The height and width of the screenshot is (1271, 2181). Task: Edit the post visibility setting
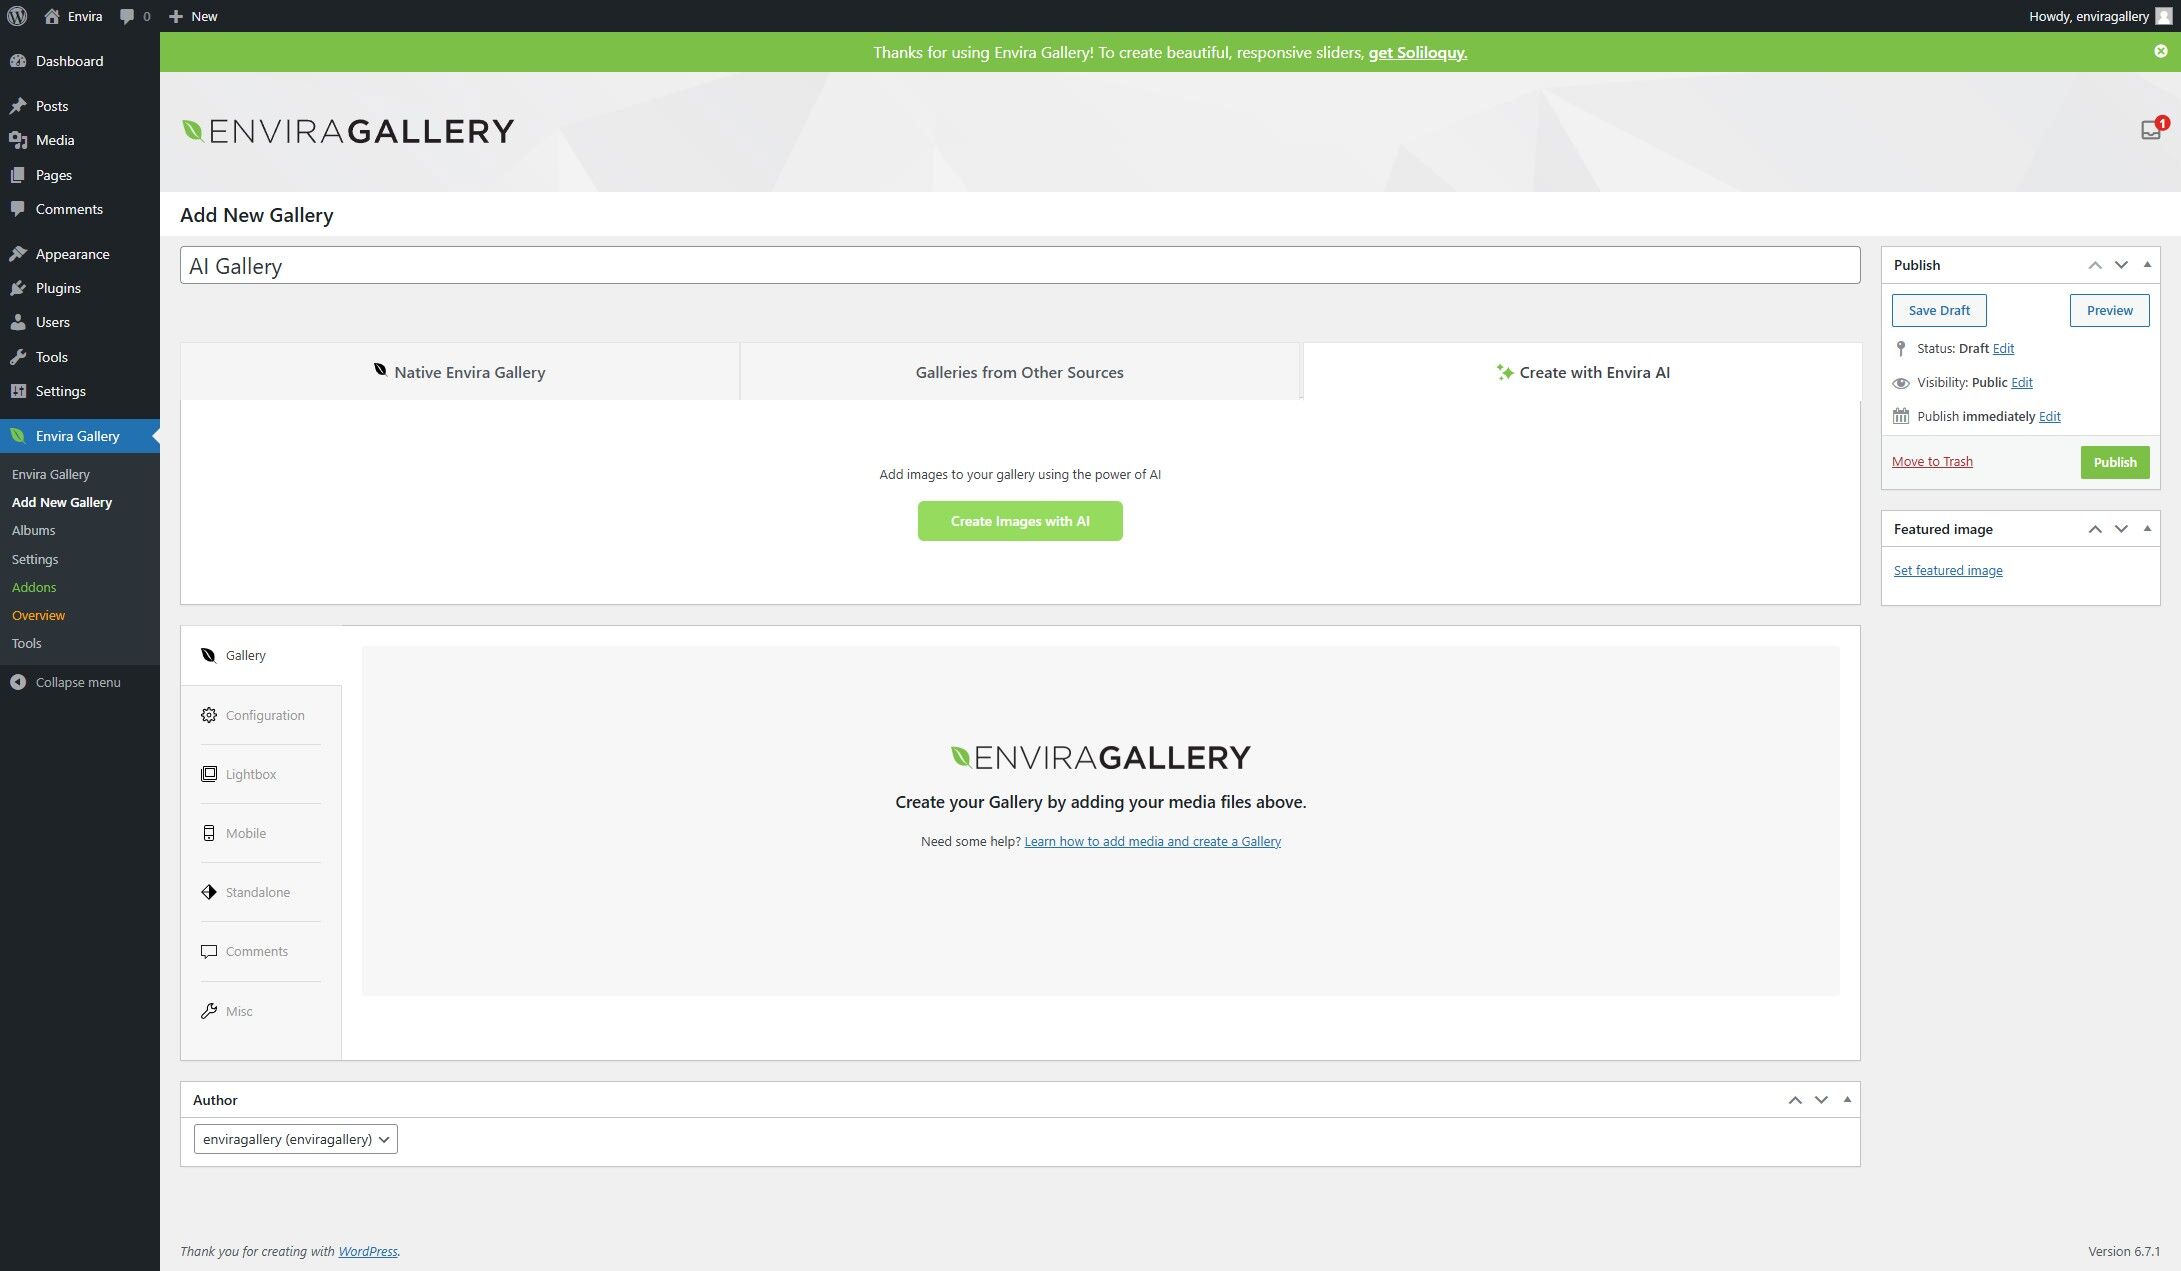[x=2021, y=382]
